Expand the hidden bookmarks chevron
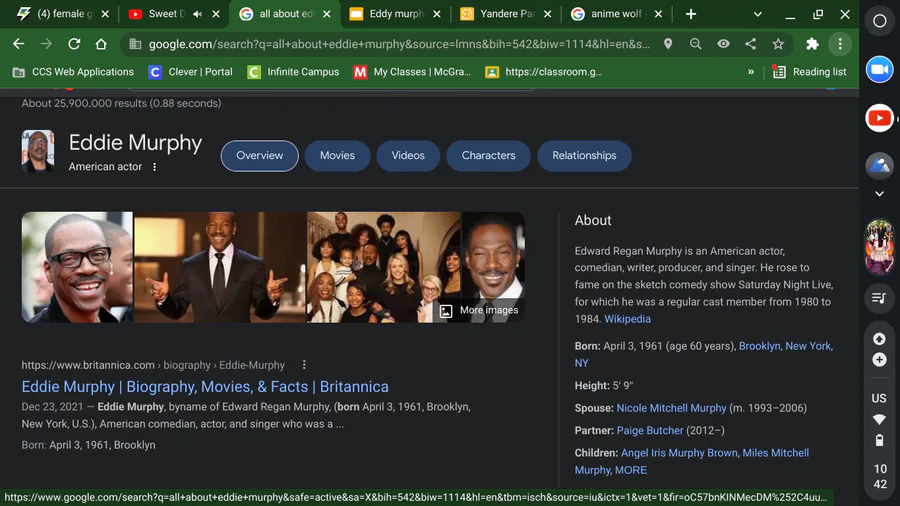 tap(751, 72)
